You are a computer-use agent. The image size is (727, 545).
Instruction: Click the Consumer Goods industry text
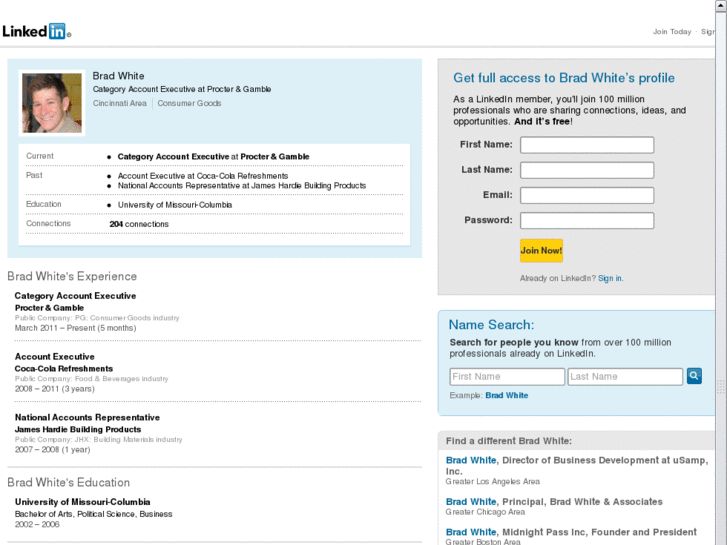(x=189, y=103)
